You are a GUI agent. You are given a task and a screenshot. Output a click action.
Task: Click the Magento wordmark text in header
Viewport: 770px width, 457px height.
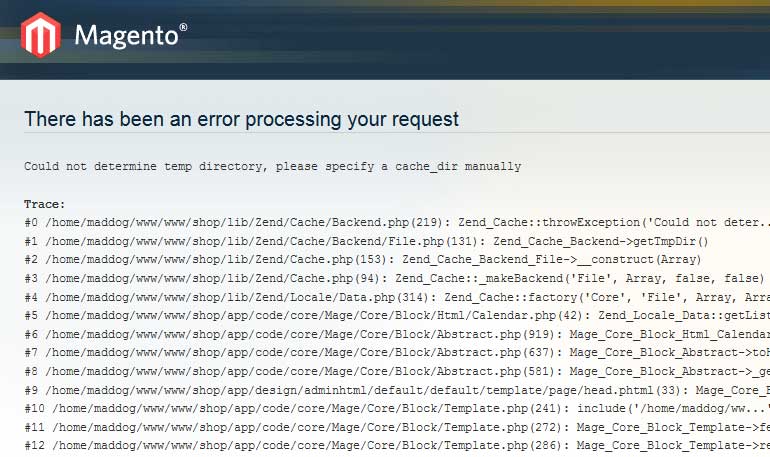pos(131,36)
